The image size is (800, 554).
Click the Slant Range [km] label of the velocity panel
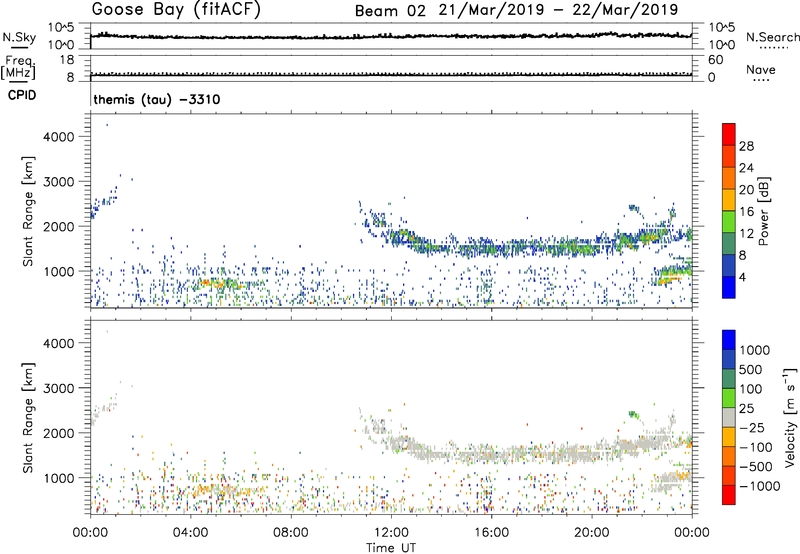click(x=28, y=418)
